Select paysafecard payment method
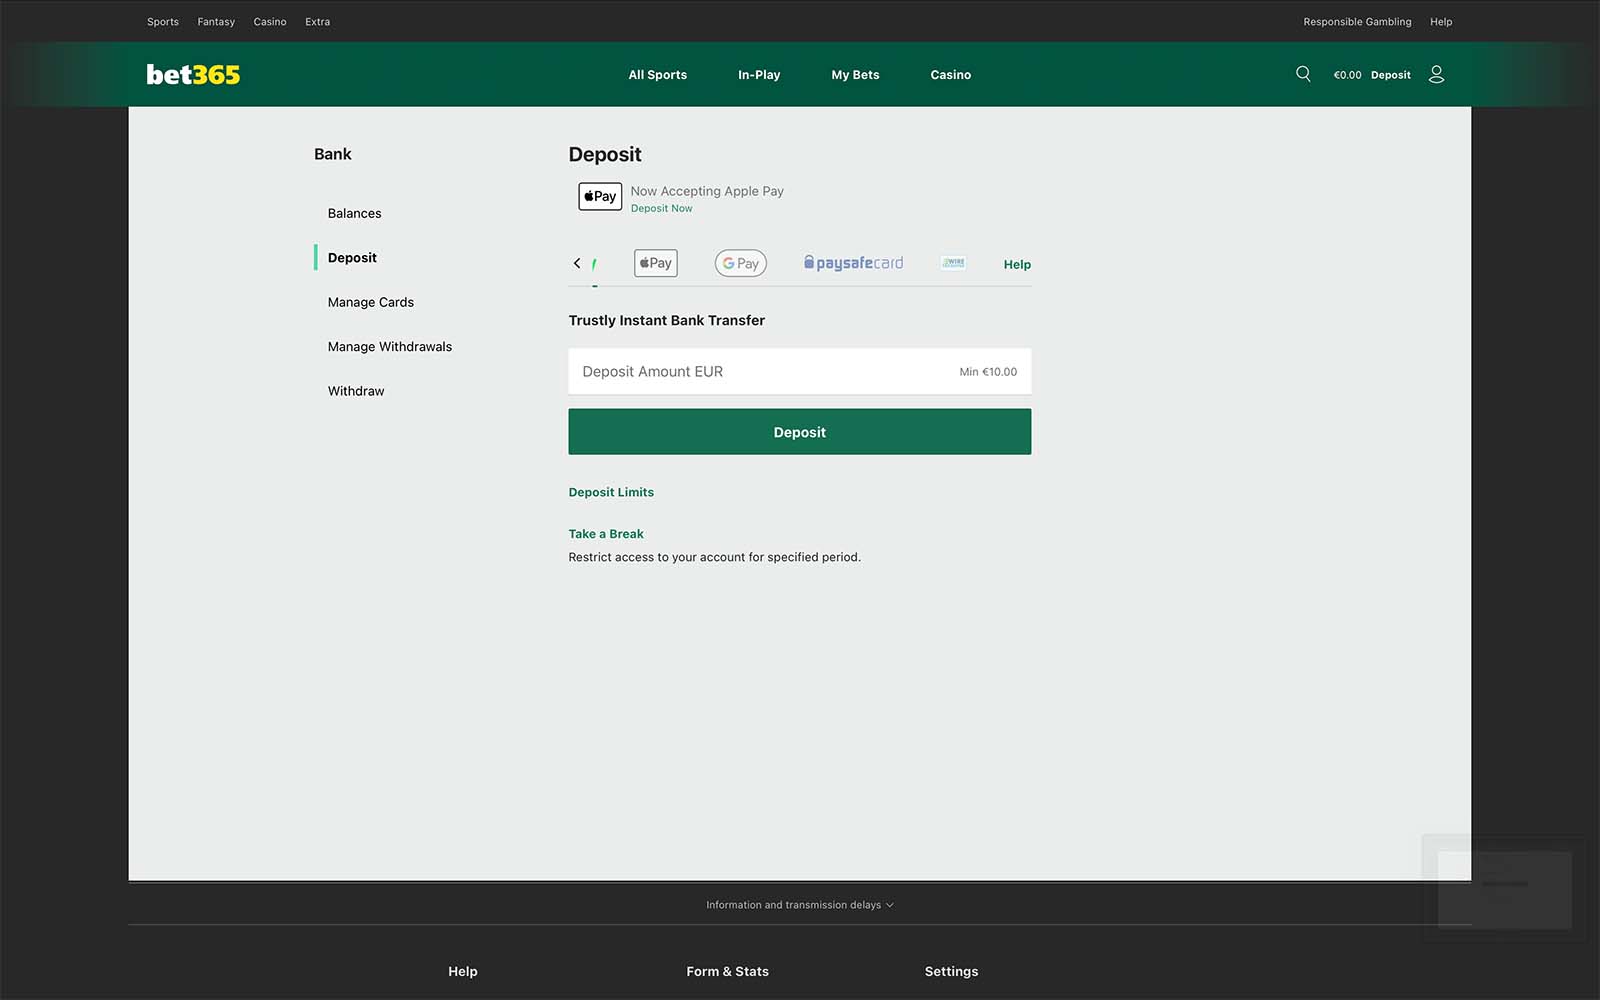The height and width of the screenshot is (1000, 1600). click(x=853, y=263)
